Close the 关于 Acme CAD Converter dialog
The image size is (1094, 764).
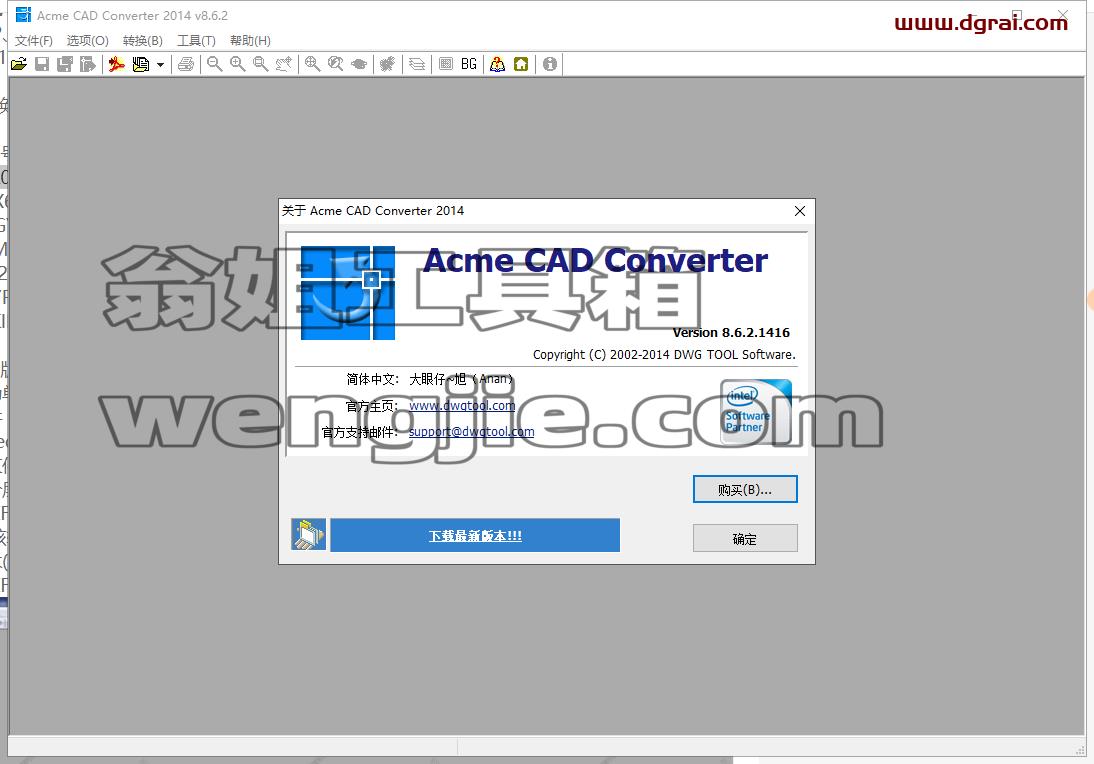pos(800,211)
